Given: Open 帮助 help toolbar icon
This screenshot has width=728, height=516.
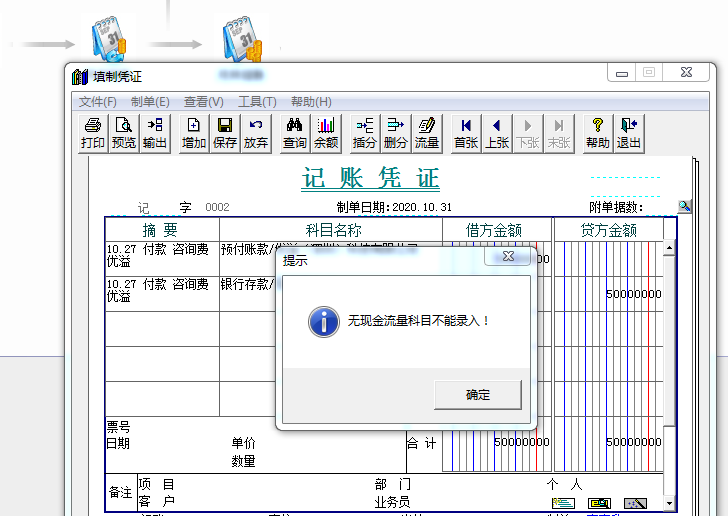Looking at the screenshot, I should [598, 133].
